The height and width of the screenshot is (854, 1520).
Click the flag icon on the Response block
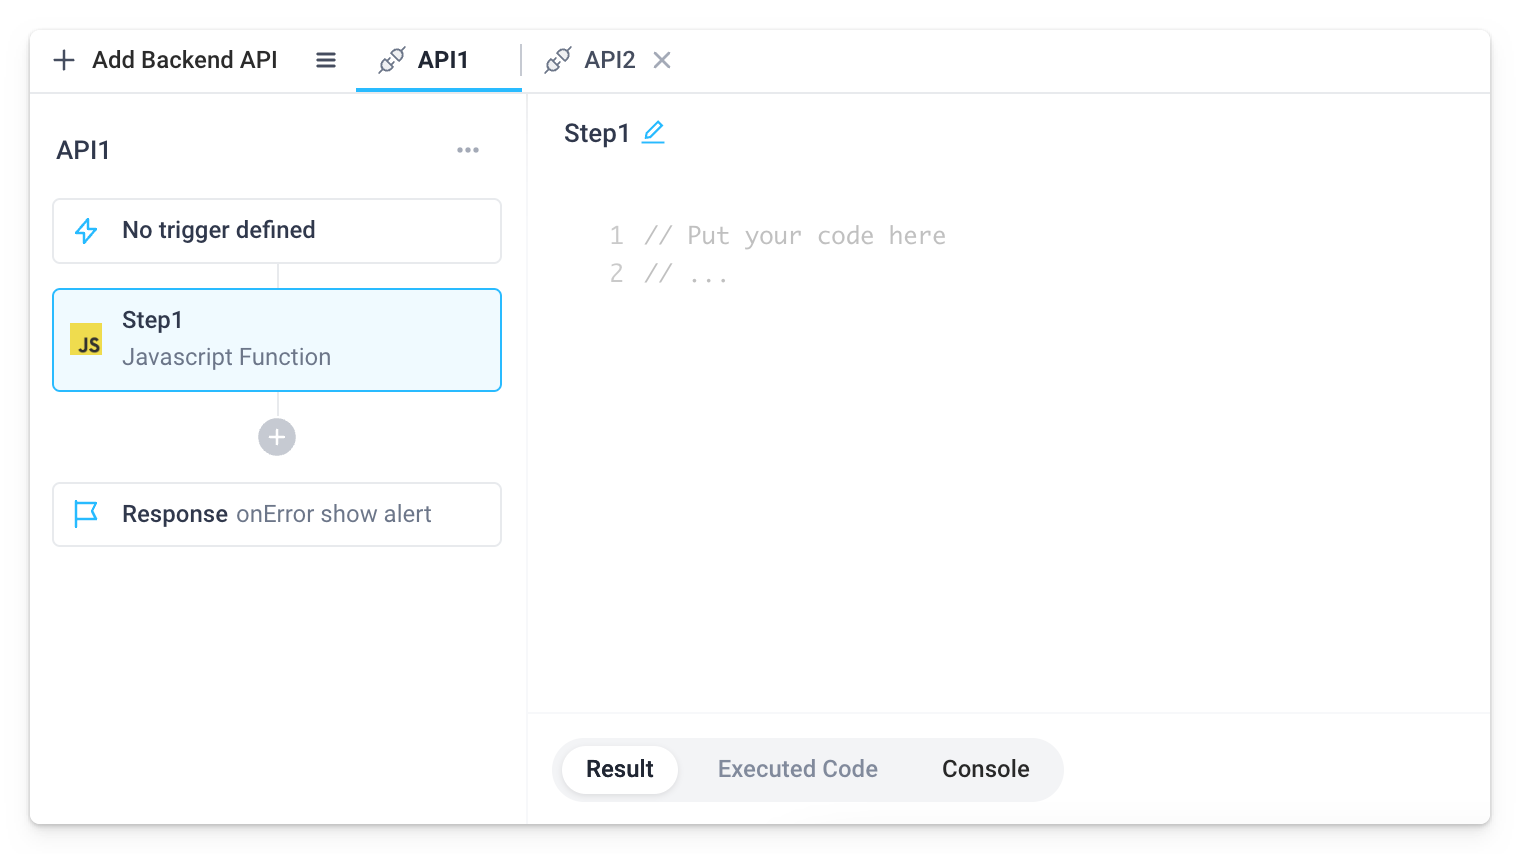tap(88, 513)
